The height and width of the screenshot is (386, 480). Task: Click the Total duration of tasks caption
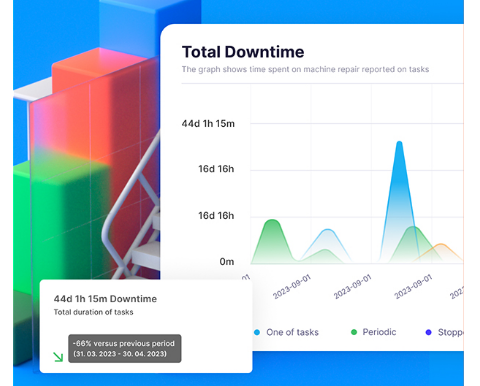(x=94, y=312)
